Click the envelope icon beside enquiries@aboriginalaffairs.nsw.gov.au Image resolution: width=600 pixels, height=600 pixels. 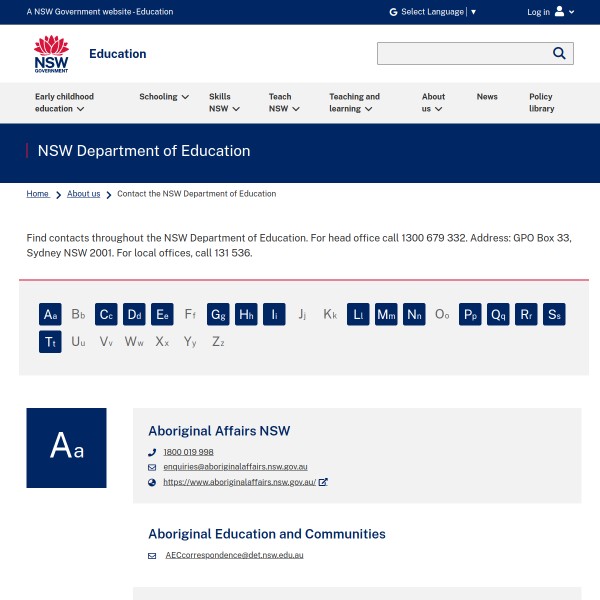click(152, 467)
